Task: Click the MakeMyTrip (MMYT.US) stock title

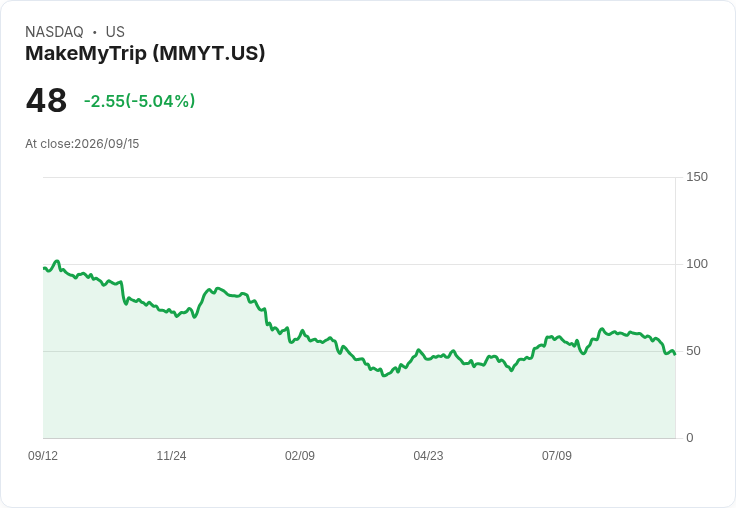Action: (x=145, y=53)
